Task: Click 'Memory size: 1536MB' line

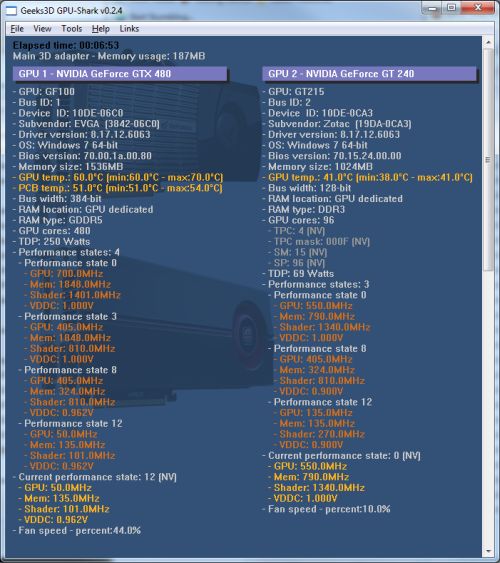Action: pyautogui.click(x=68, y=167)
